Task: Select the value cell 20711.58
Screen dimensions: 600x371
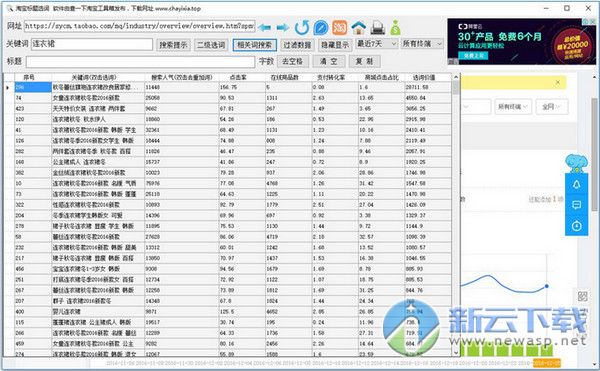Action: pyautogui.click(x=428, y=87)
